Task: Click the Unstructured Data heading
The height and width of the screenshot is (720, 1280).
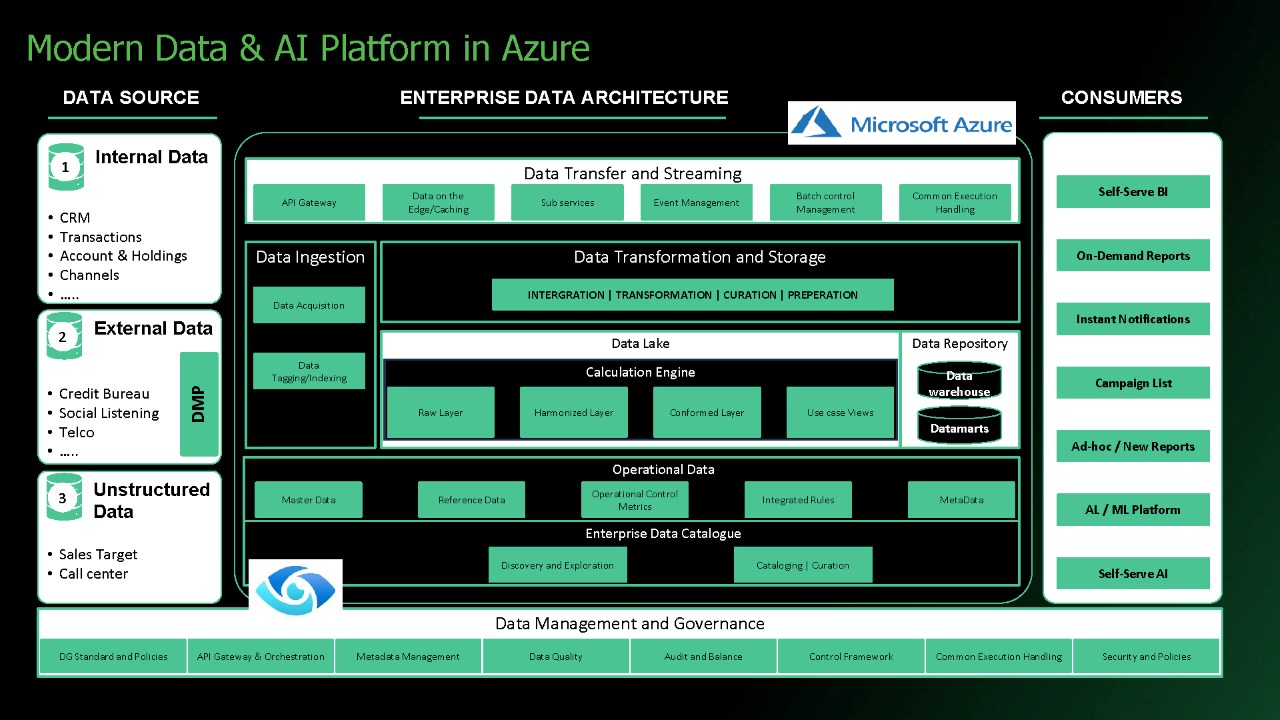Action: point(151,500)
